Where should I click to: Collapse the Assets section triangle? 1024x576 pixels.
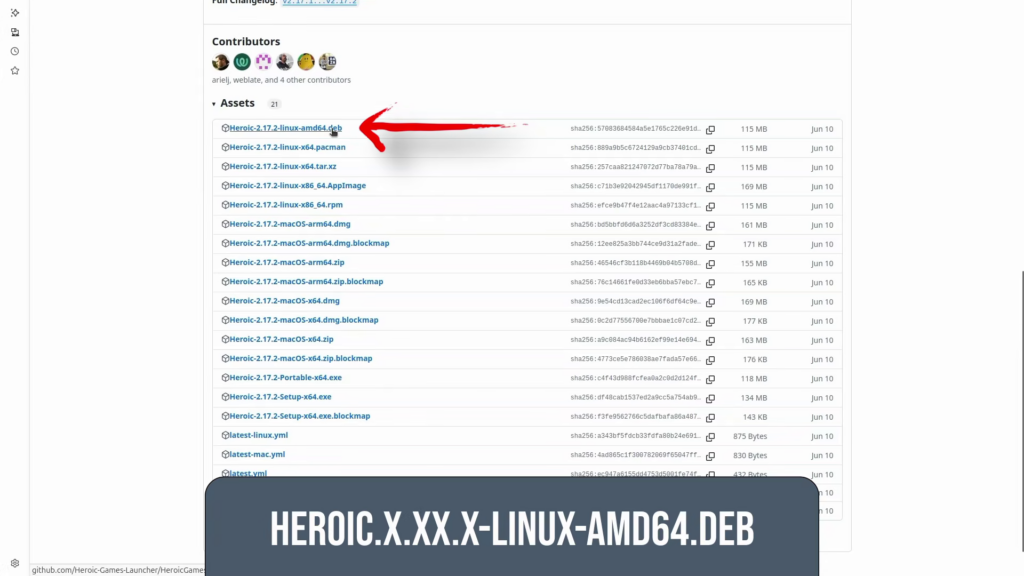[214, 104]
